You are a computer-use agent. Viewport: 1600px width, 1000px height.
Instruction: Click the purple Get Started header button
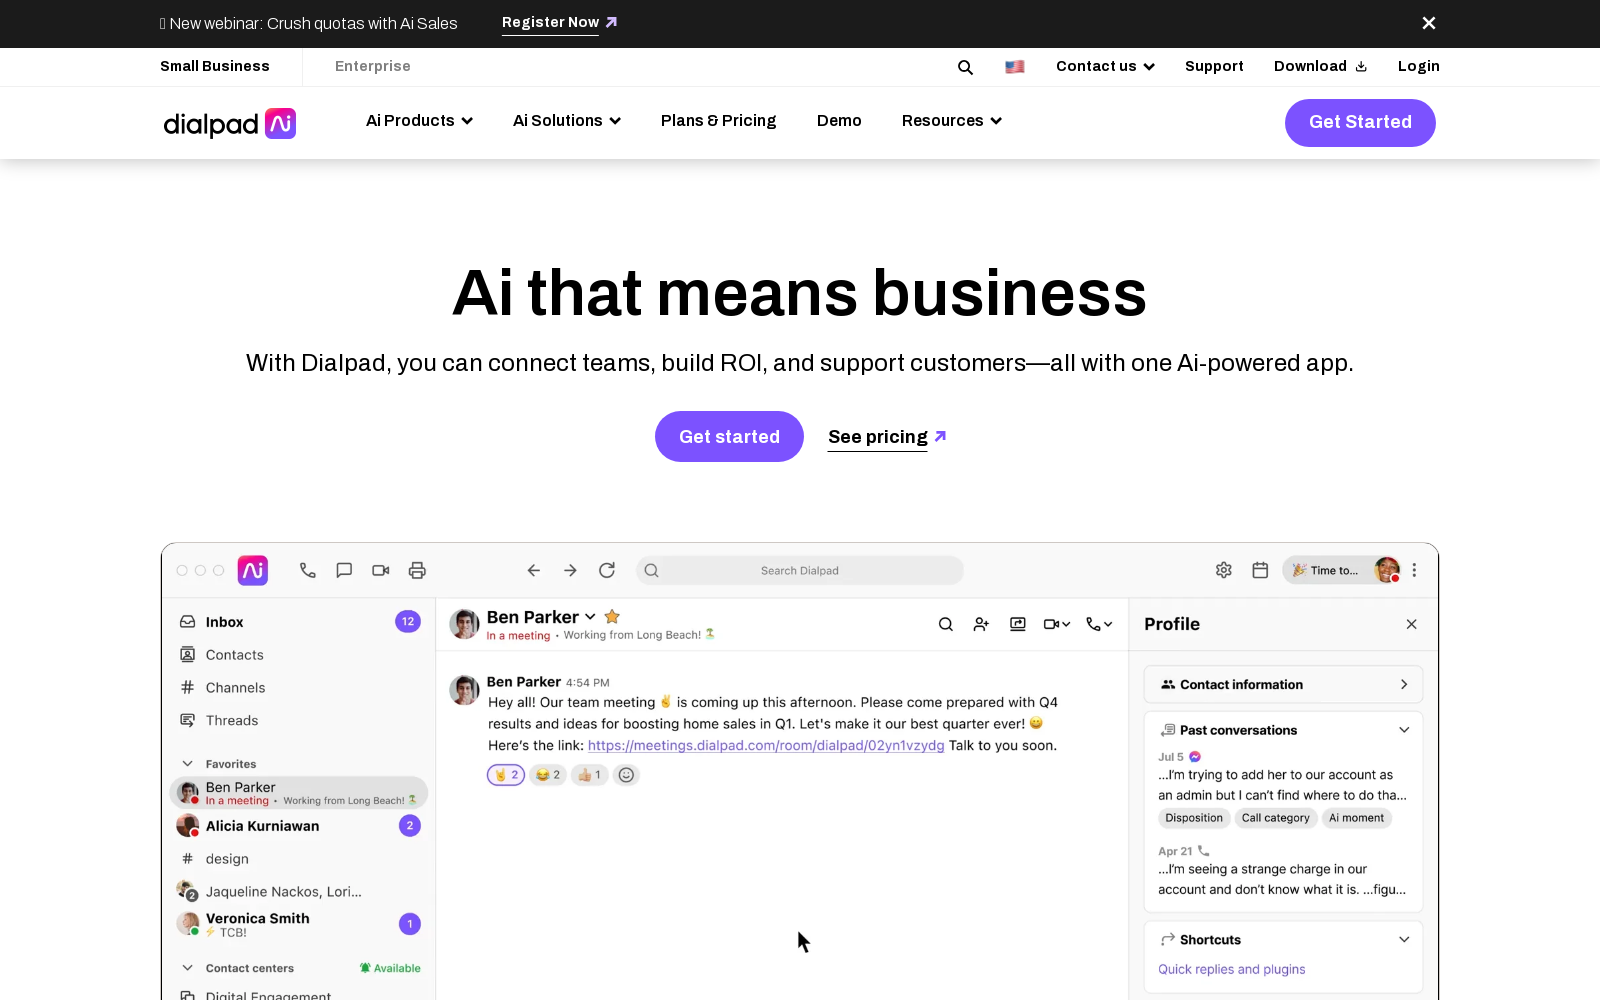click(1360, 123)
